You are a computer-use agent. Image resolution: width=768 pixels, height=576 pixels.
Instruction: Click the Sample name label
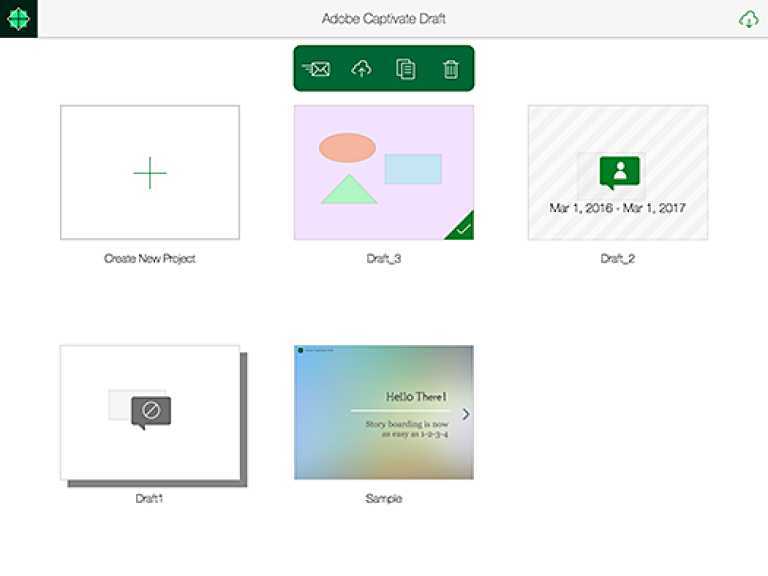pos(383,498)
